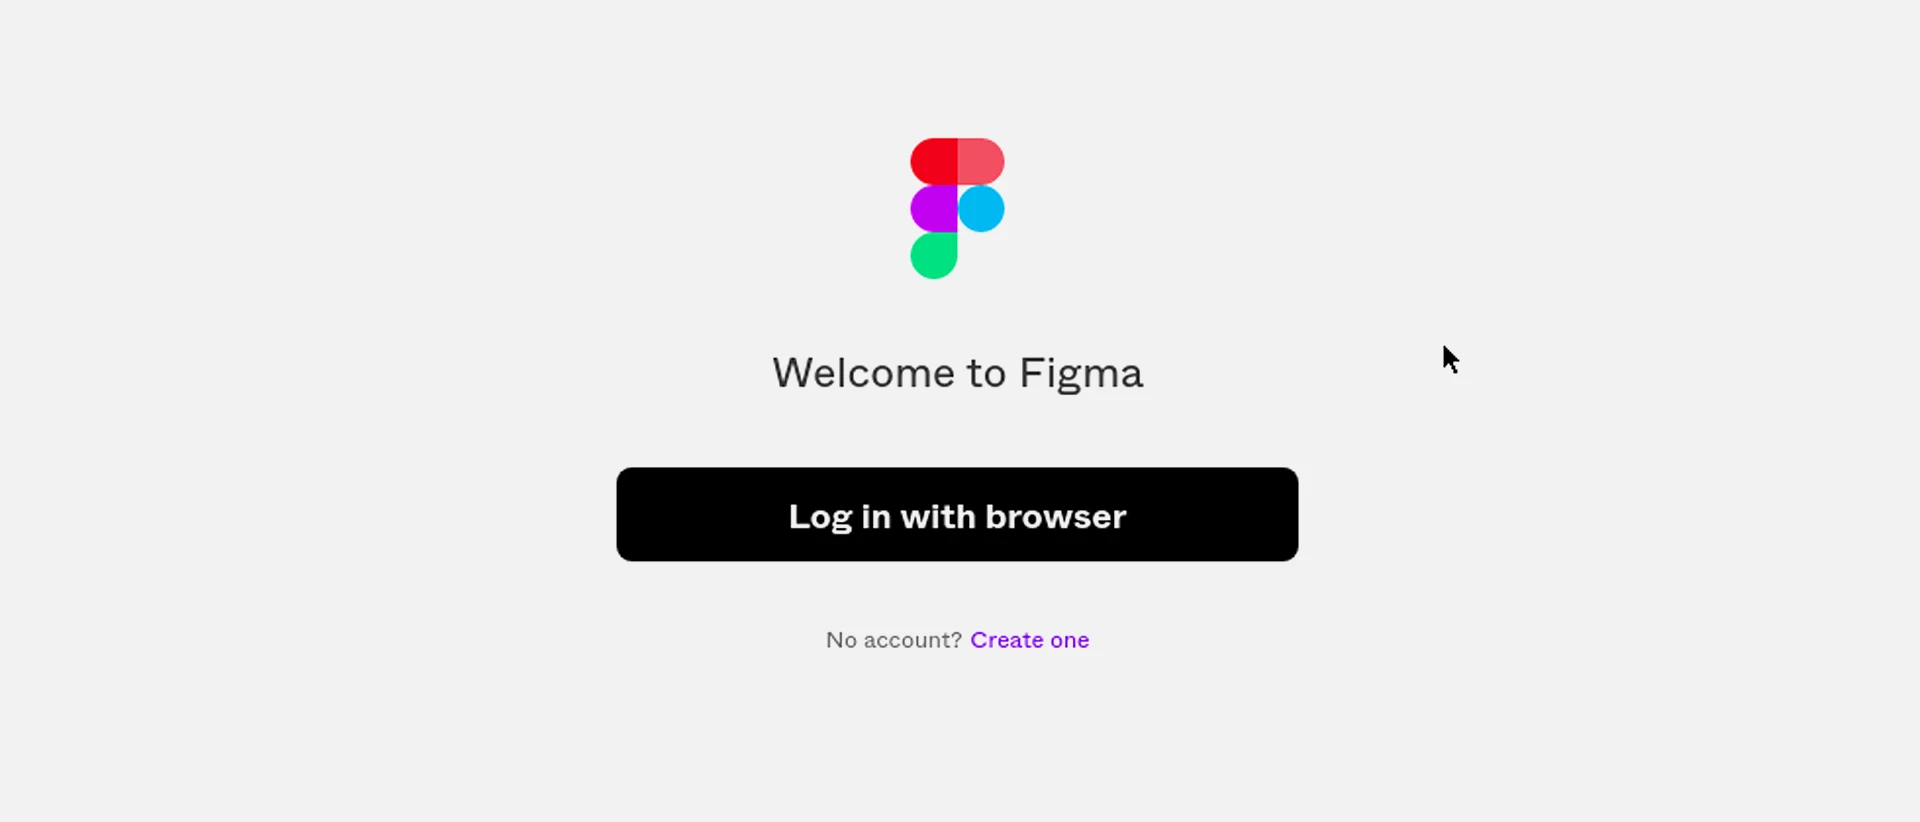Click the red top-left logo segment

click(934, 161)
